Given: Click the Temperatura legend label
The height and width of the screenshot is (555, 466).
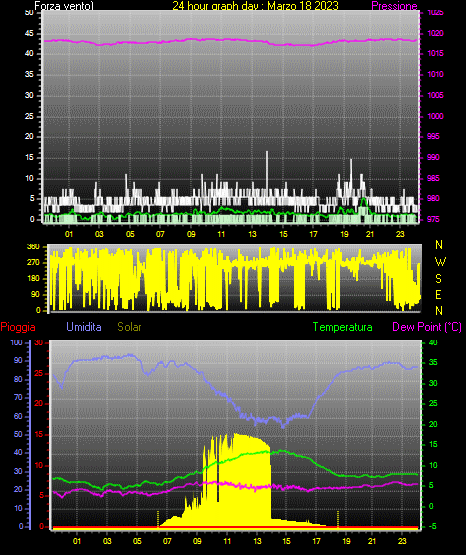Looking at the screenshot, I should pos(343,327).
